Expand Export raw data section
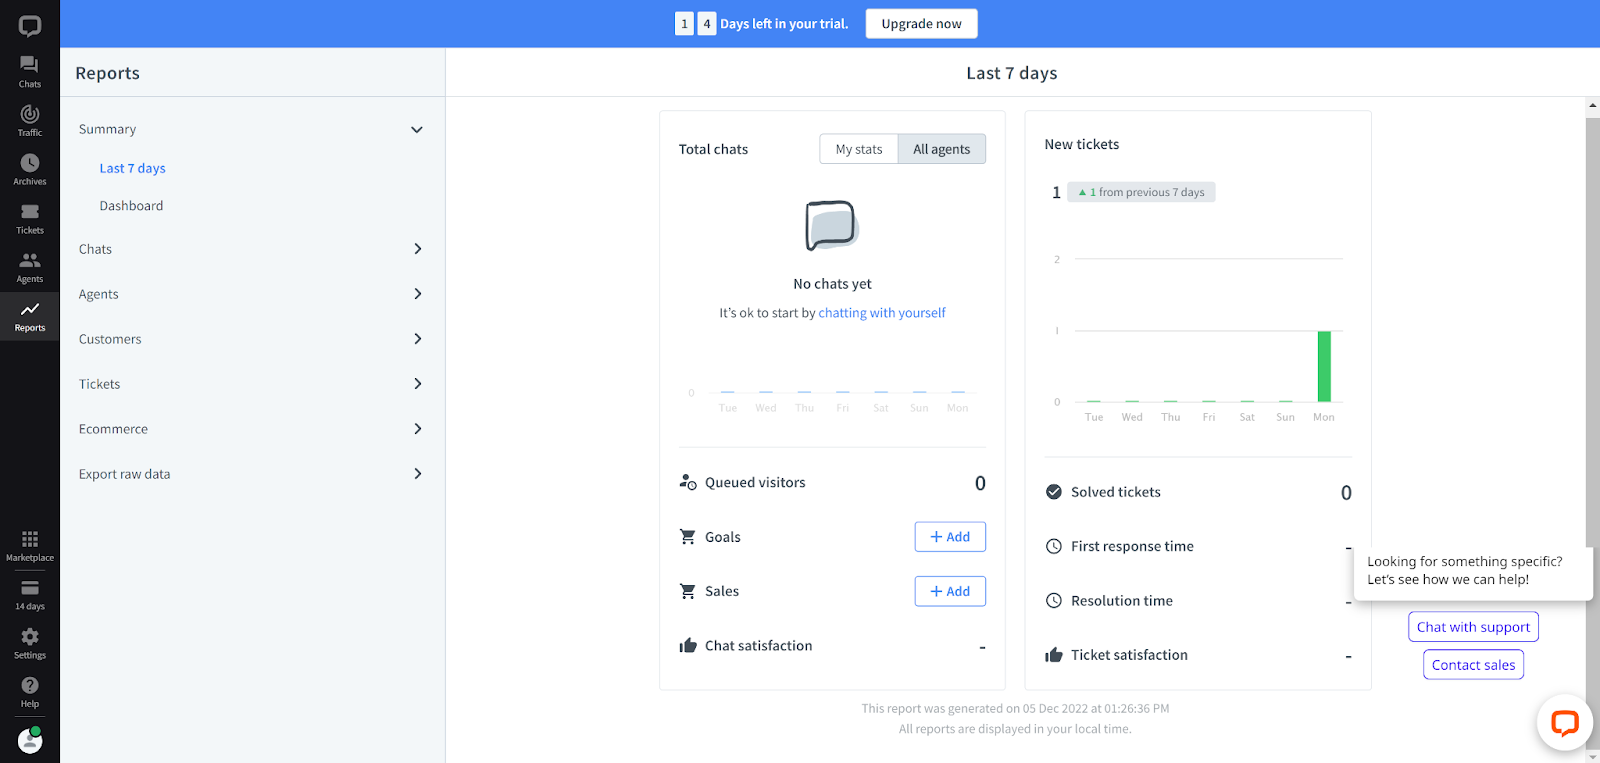The width and height of the screenshot is (1600, 763). [417, 474]
